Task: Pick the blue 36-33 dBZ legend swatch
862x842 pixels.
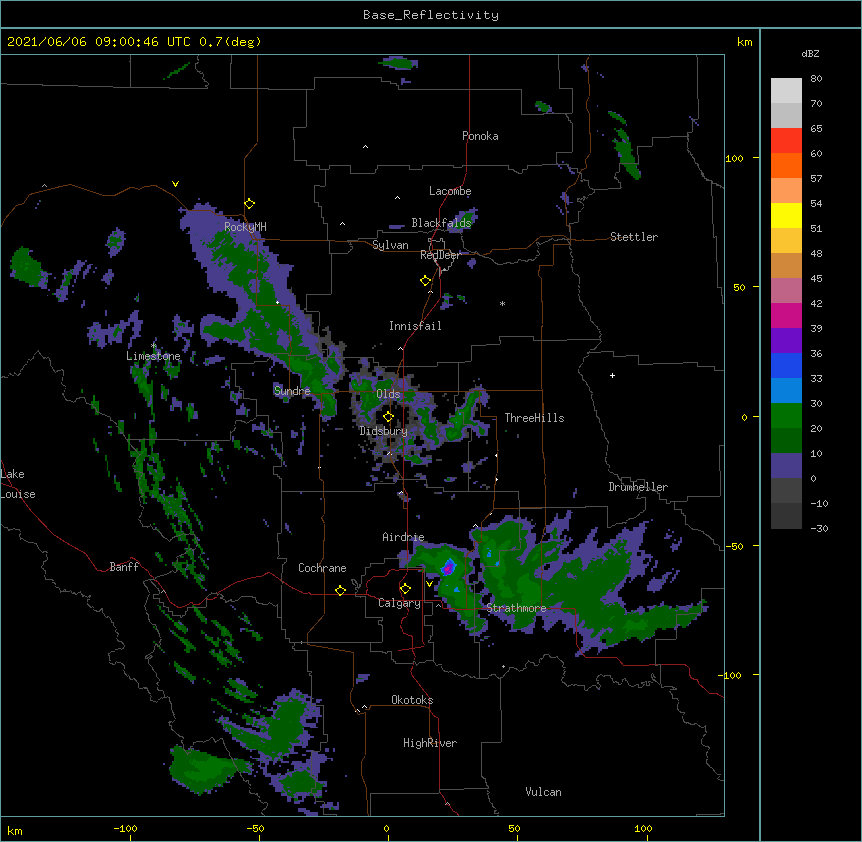Action: click(786, 366)
